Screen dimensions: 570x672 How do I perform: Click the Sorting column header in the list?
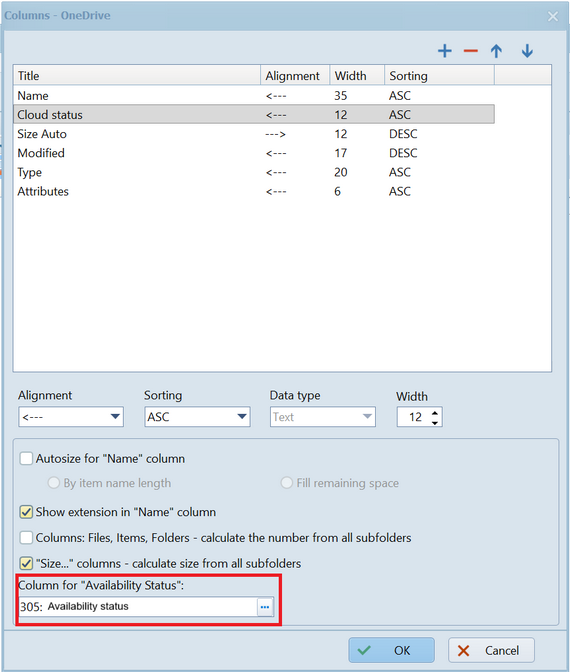point(439,75)
